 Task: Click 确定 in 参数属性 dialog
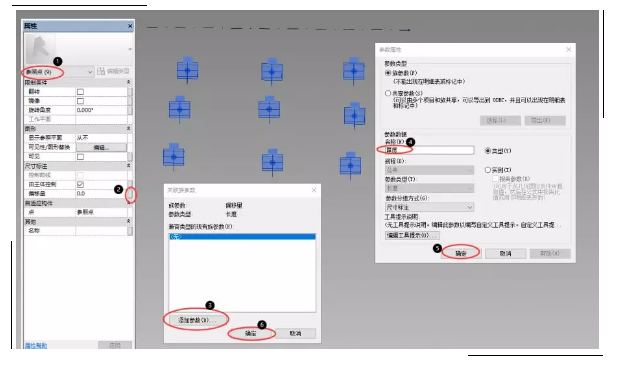(x=461, y=253)
